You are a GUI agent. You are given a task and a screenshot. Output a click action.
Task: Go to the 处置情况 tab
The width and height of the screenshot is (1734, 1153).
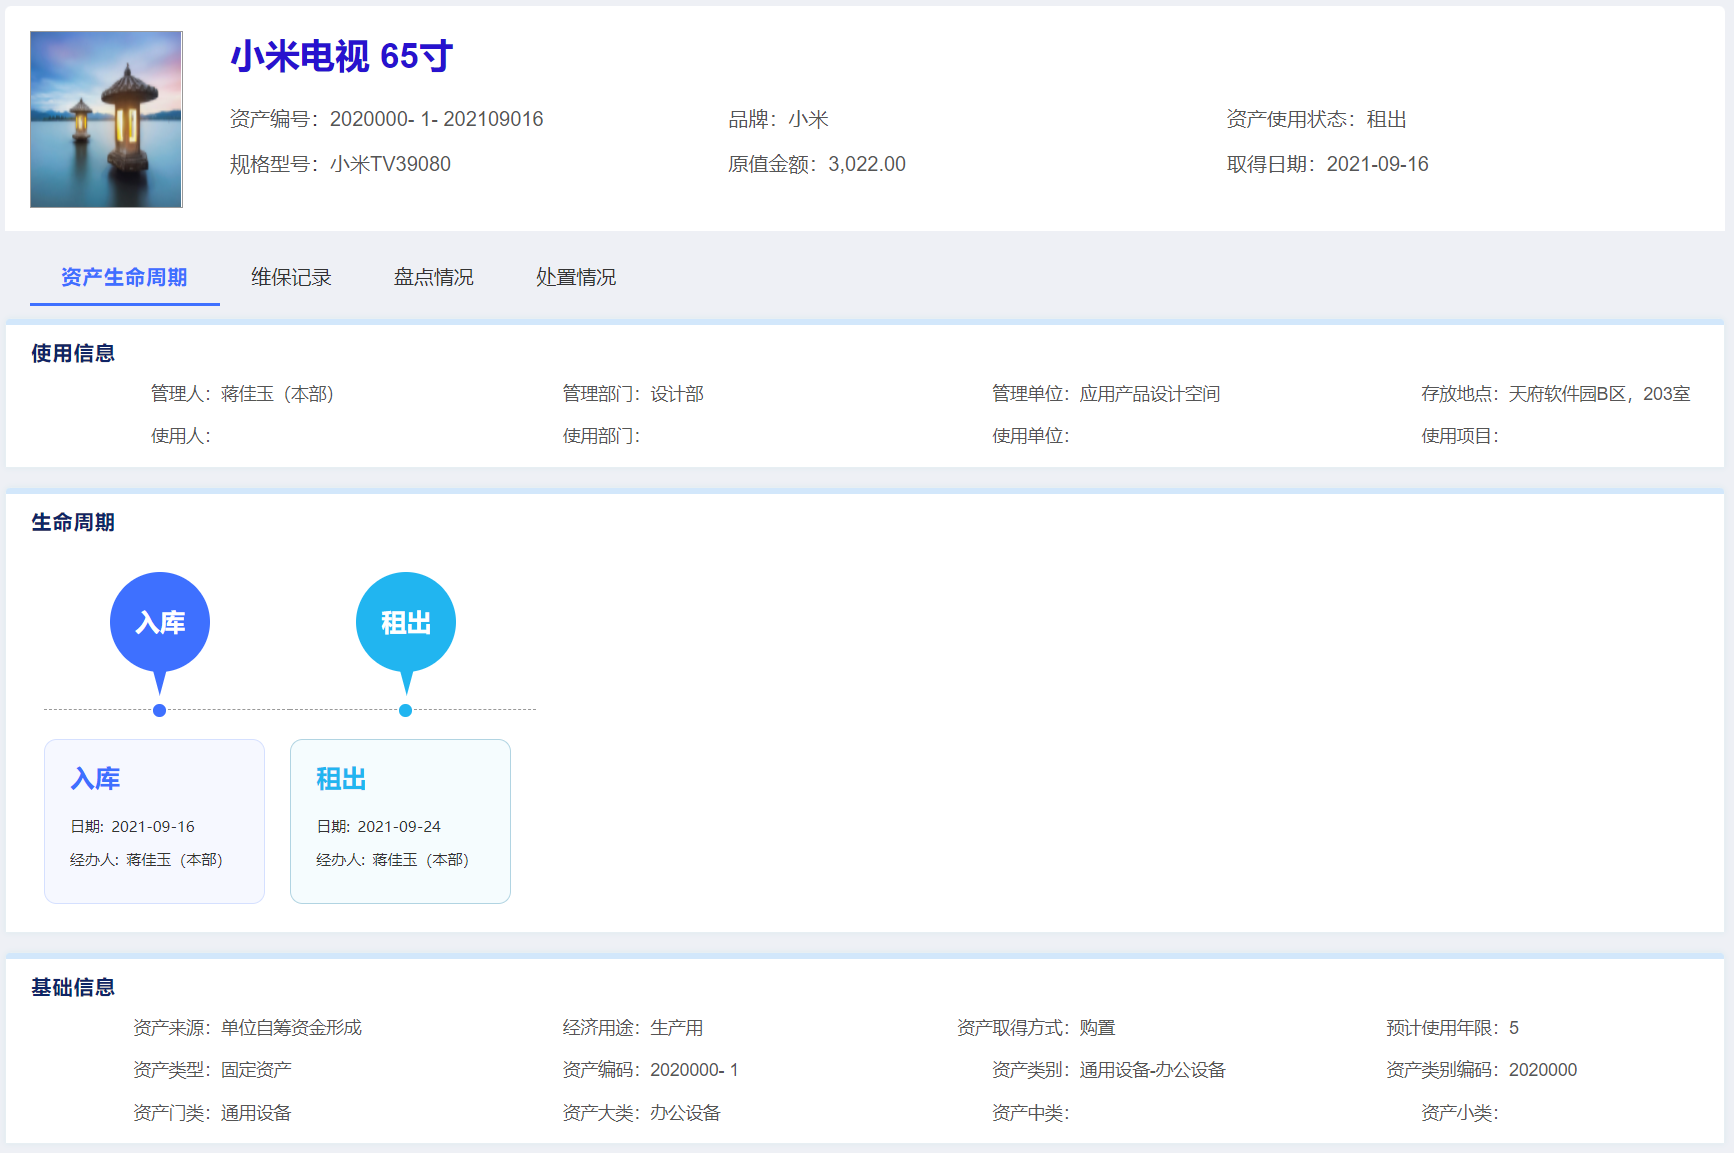[x=576, y=277]
